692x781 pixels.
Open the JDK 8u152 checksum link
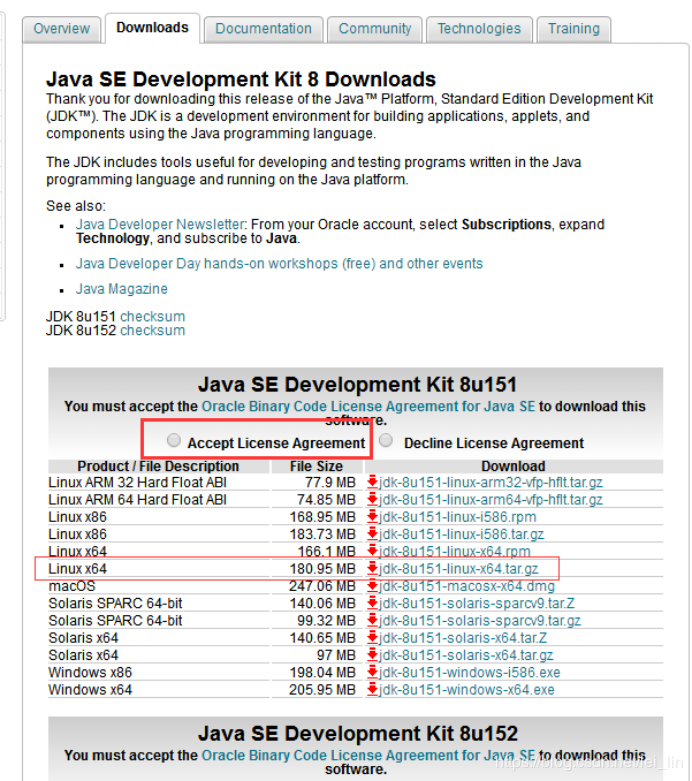[152, 330]
